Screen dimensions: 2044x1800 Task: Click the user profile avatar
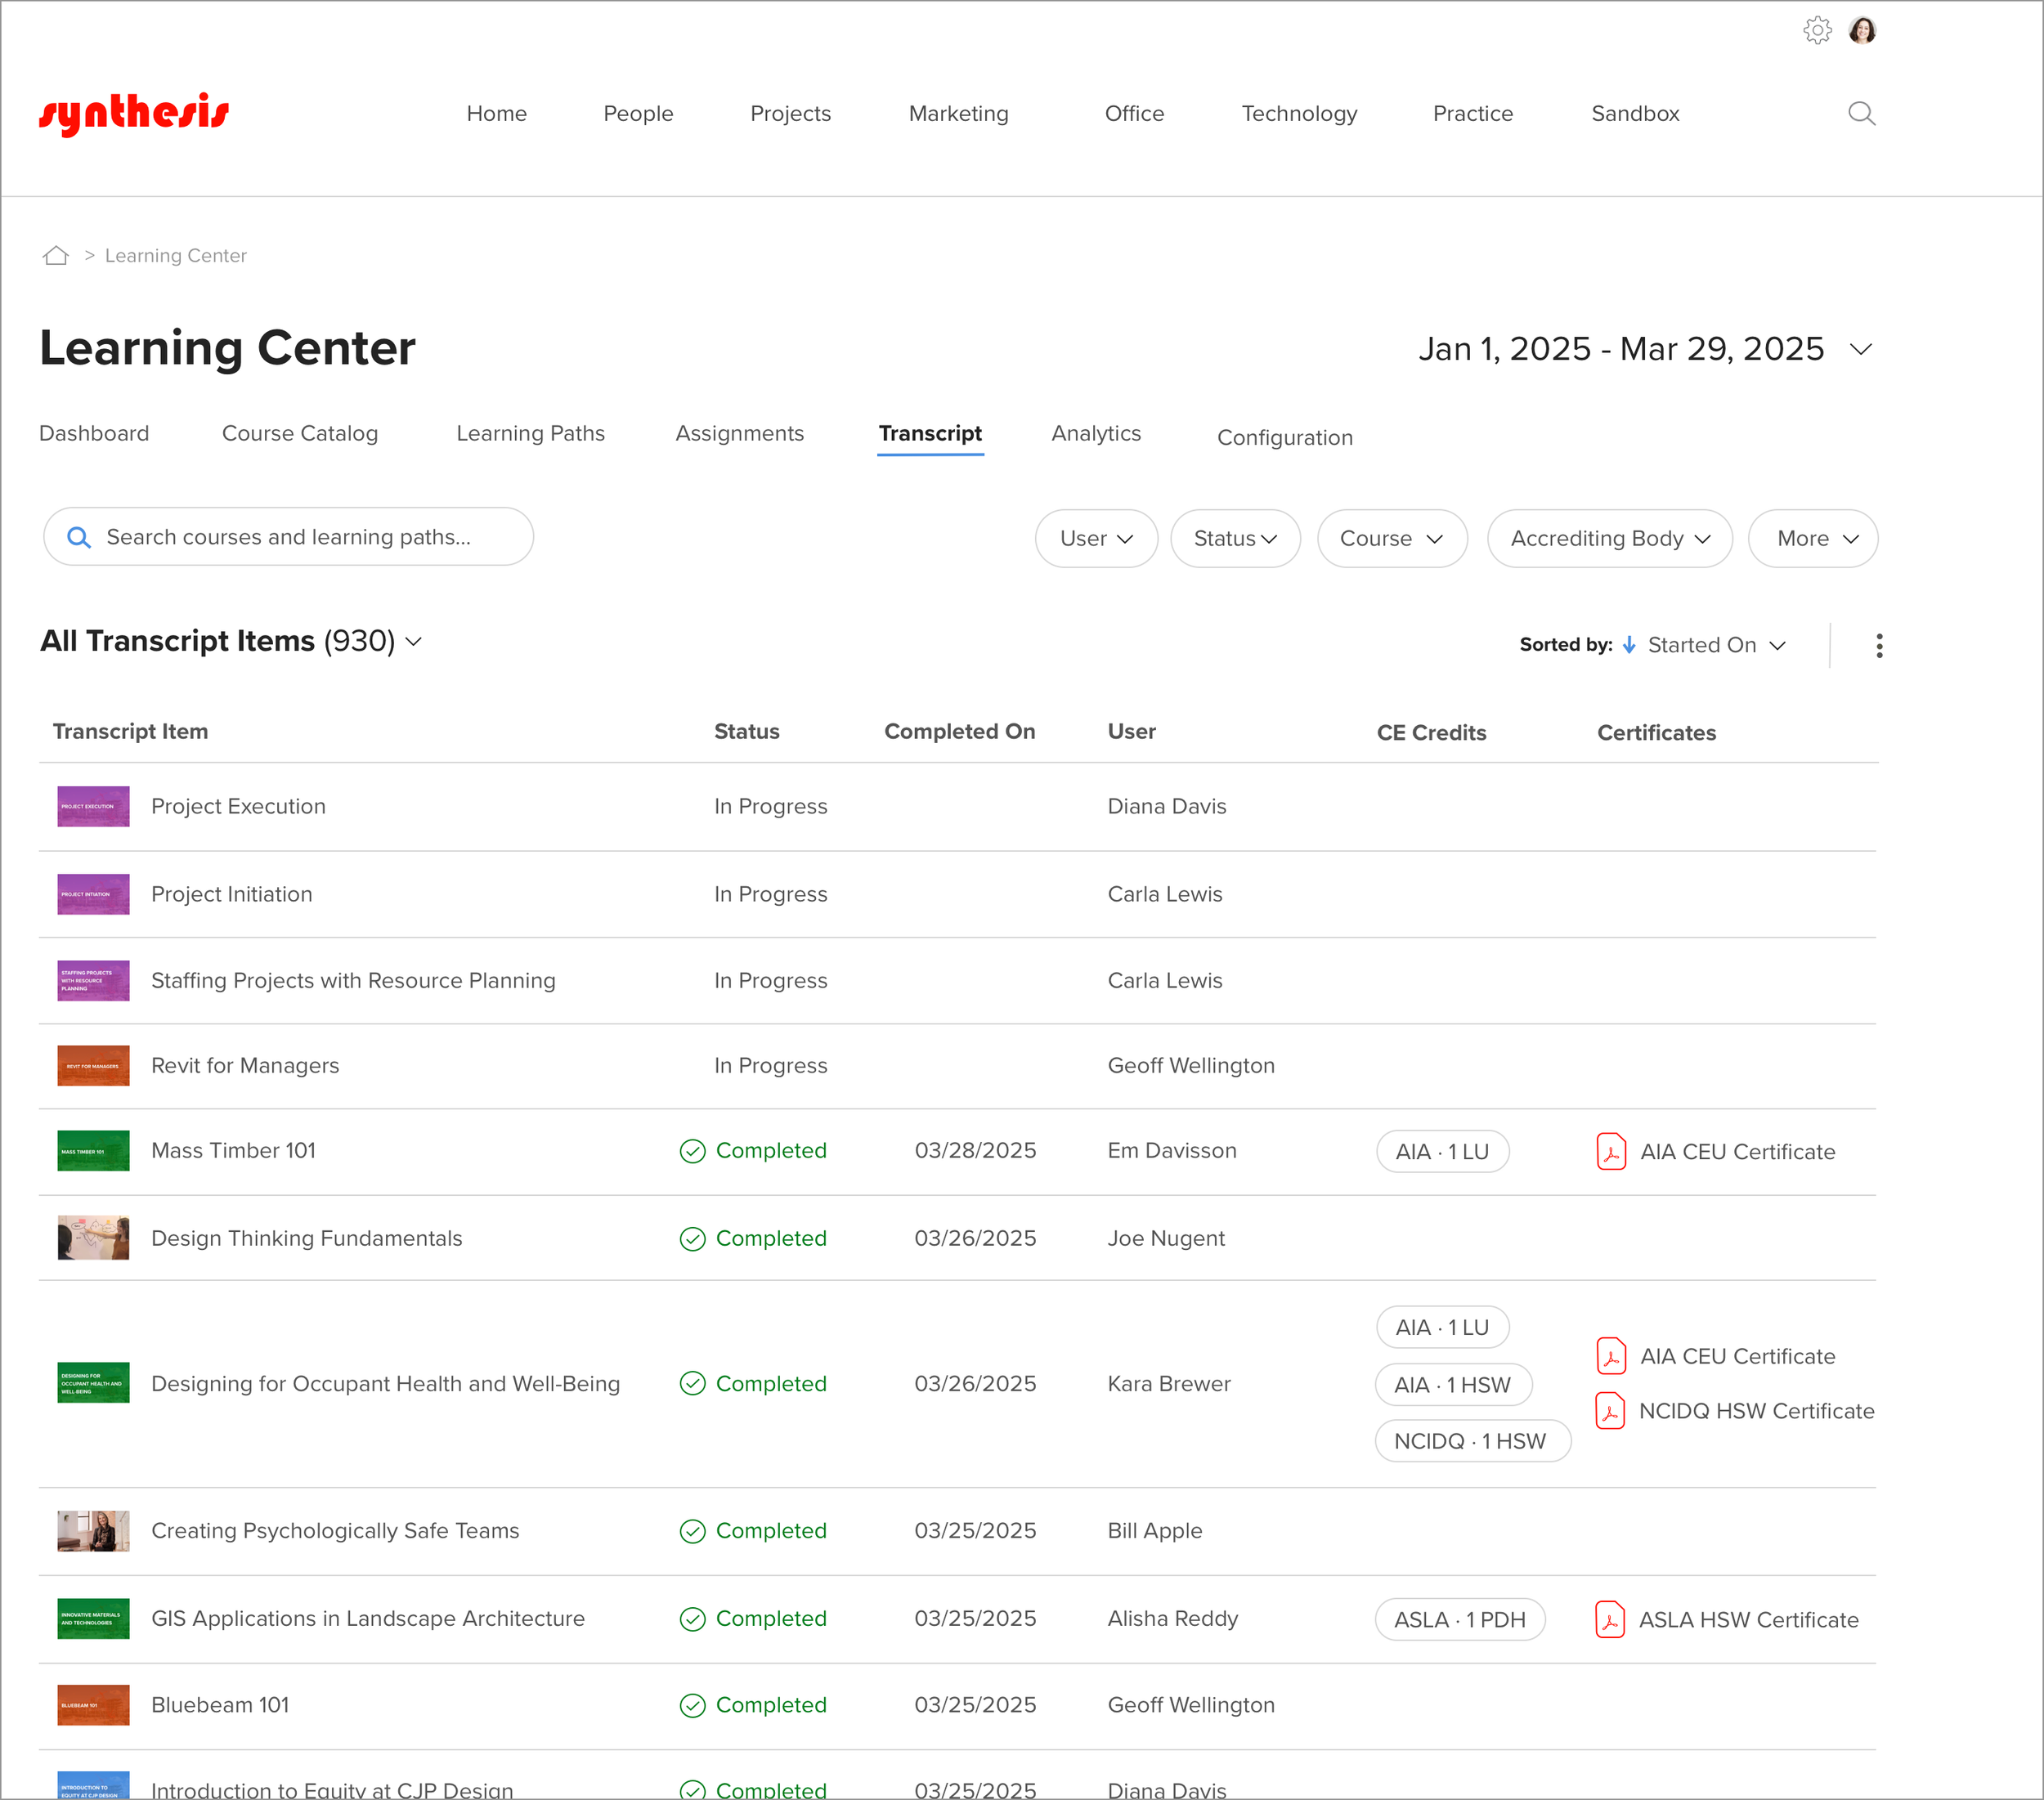click(x=1862, y=30)
